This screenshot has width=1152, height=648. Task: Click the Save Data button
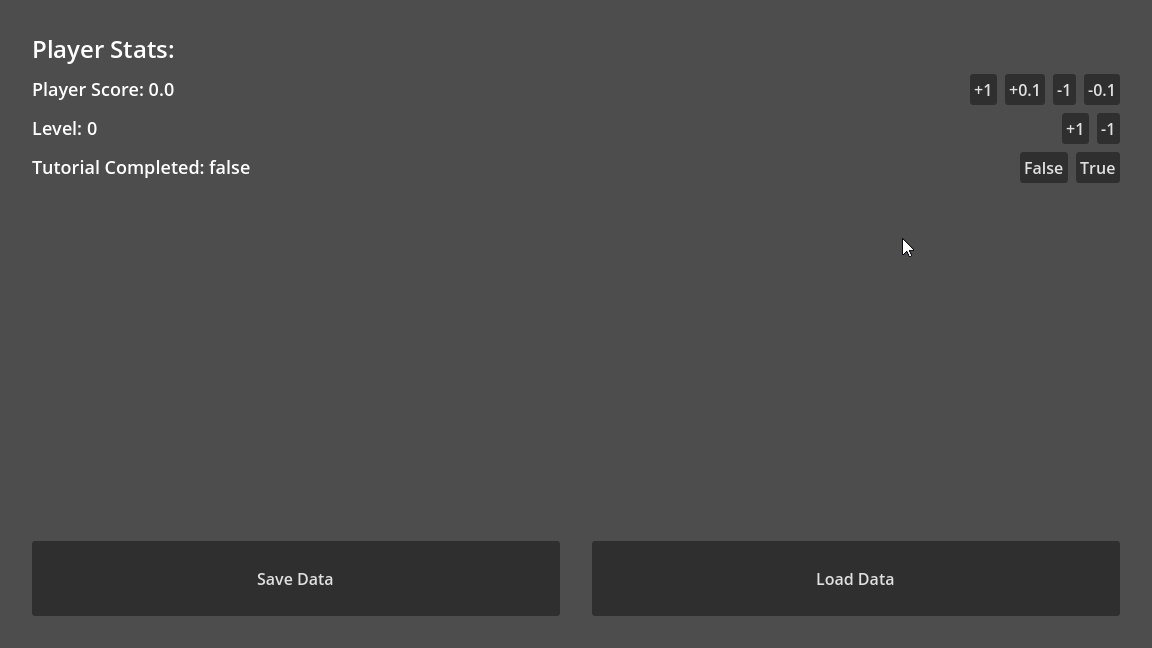295,579
